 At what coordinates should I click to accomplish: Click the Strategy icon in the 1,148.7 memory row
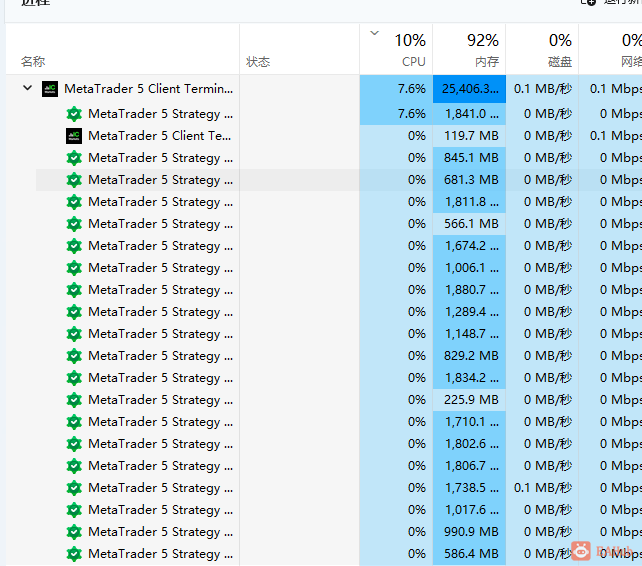(x=74, y=334)
